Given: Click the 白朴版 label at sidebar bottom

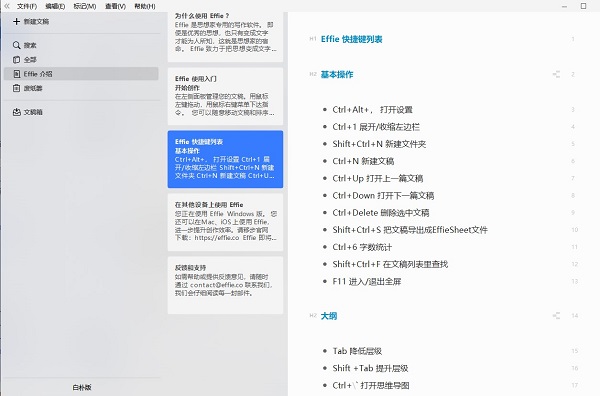Looking at the screenshot, I should pyautogui.click(x=82, y=387).
